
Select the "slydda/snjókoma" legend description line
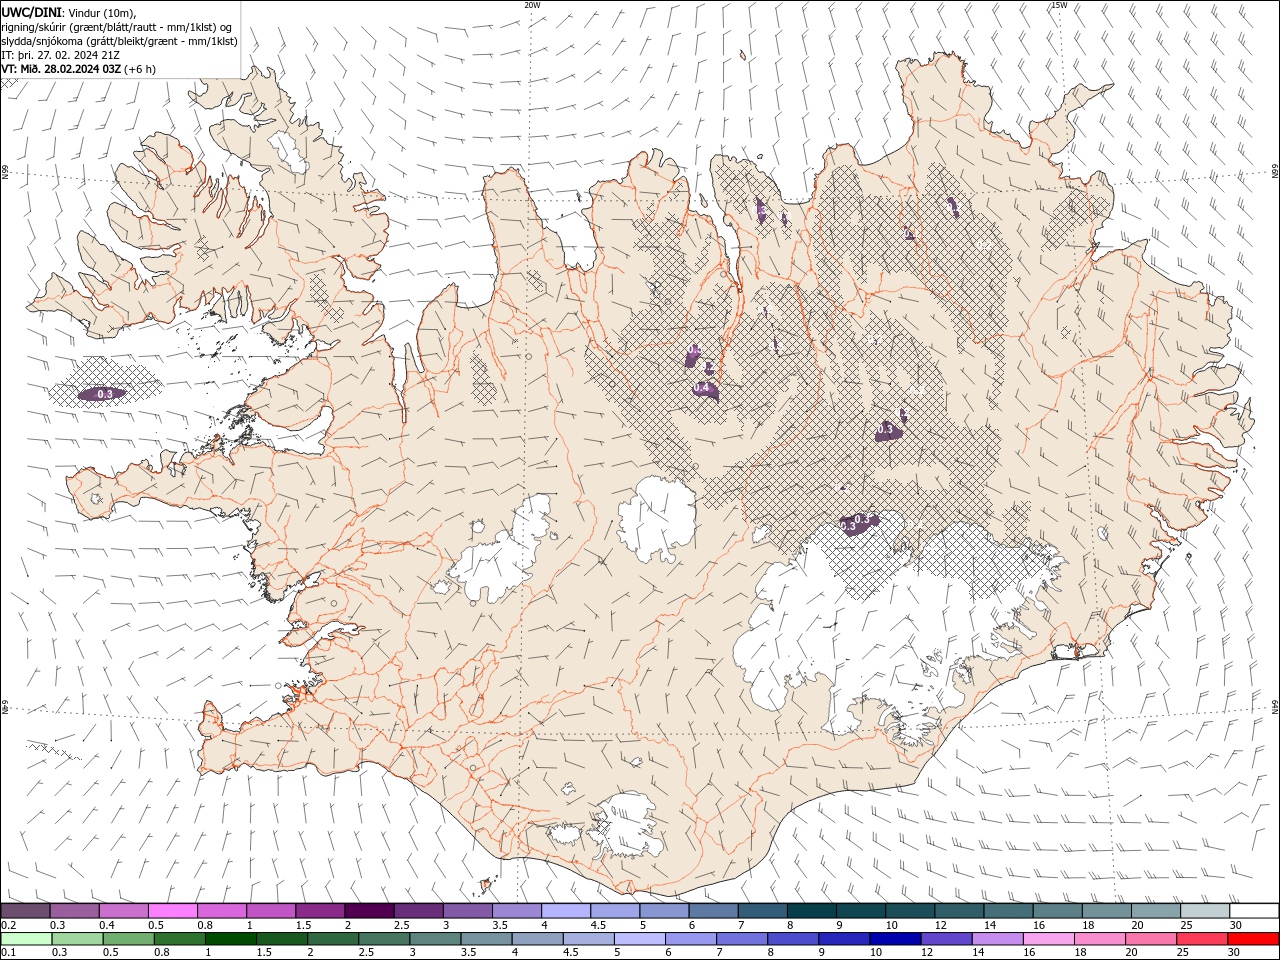tap(119, 41)
